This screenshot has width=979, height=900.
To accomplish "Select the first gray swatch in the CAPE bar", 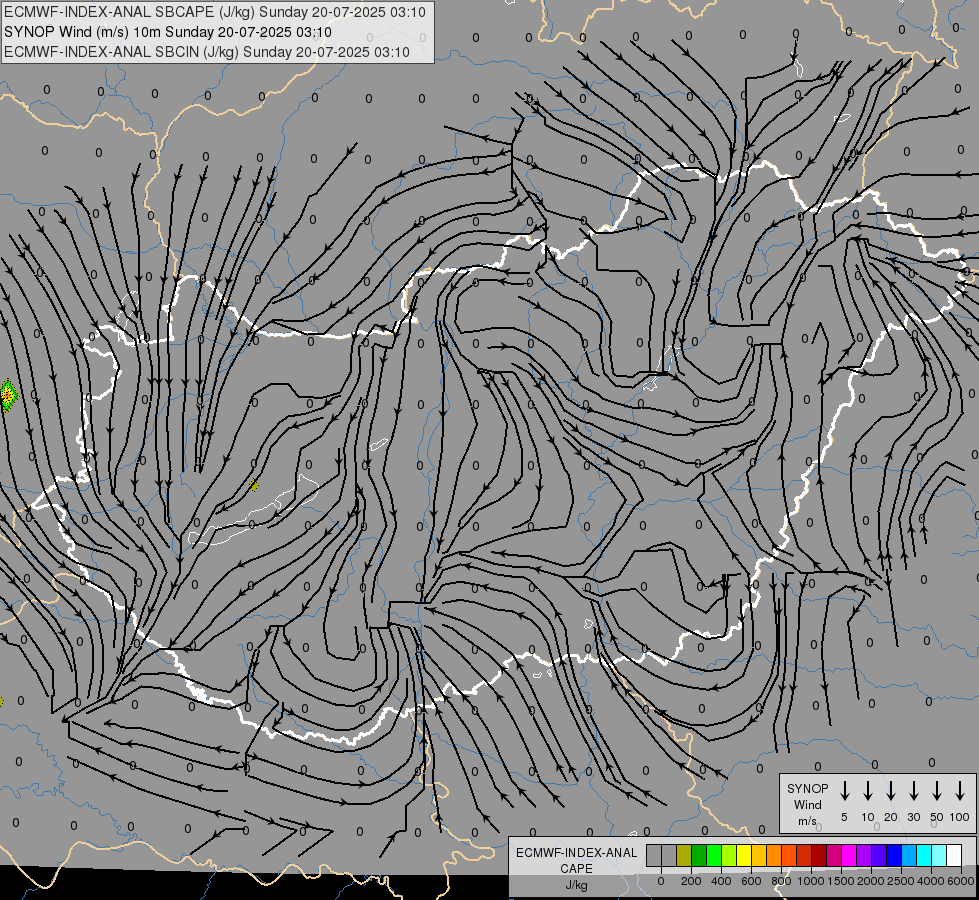I will [654, 855].
